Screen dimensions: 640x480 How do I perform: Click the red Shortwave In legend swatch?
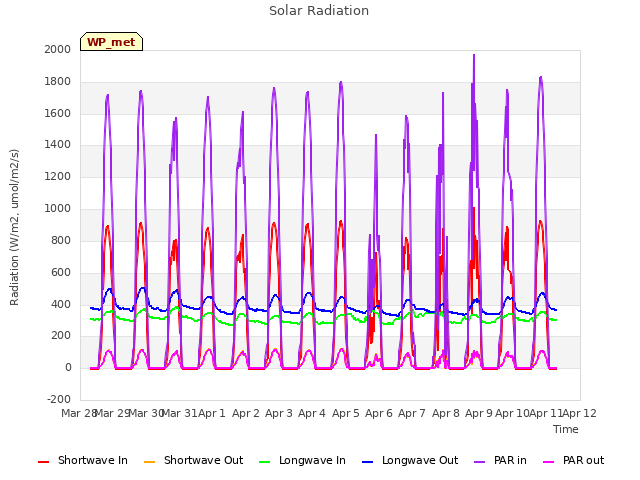tap(43, 462)
